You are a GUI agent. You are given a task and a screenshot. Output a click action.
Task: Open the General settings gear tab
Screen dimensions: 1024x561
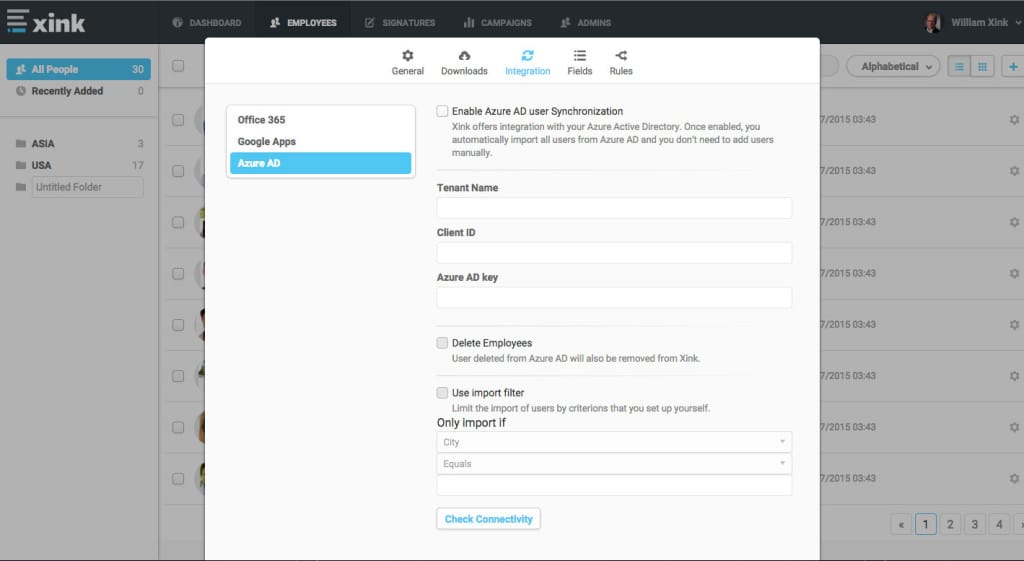pyautogui.click(x=408, y=63)
